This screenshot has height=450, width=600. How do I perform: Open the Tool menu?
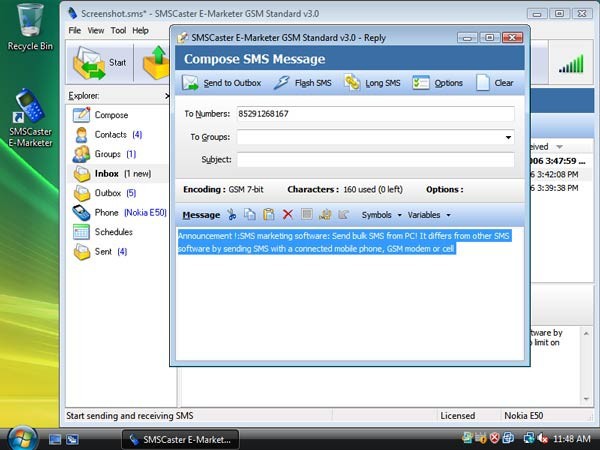click(x=118, y=31)
